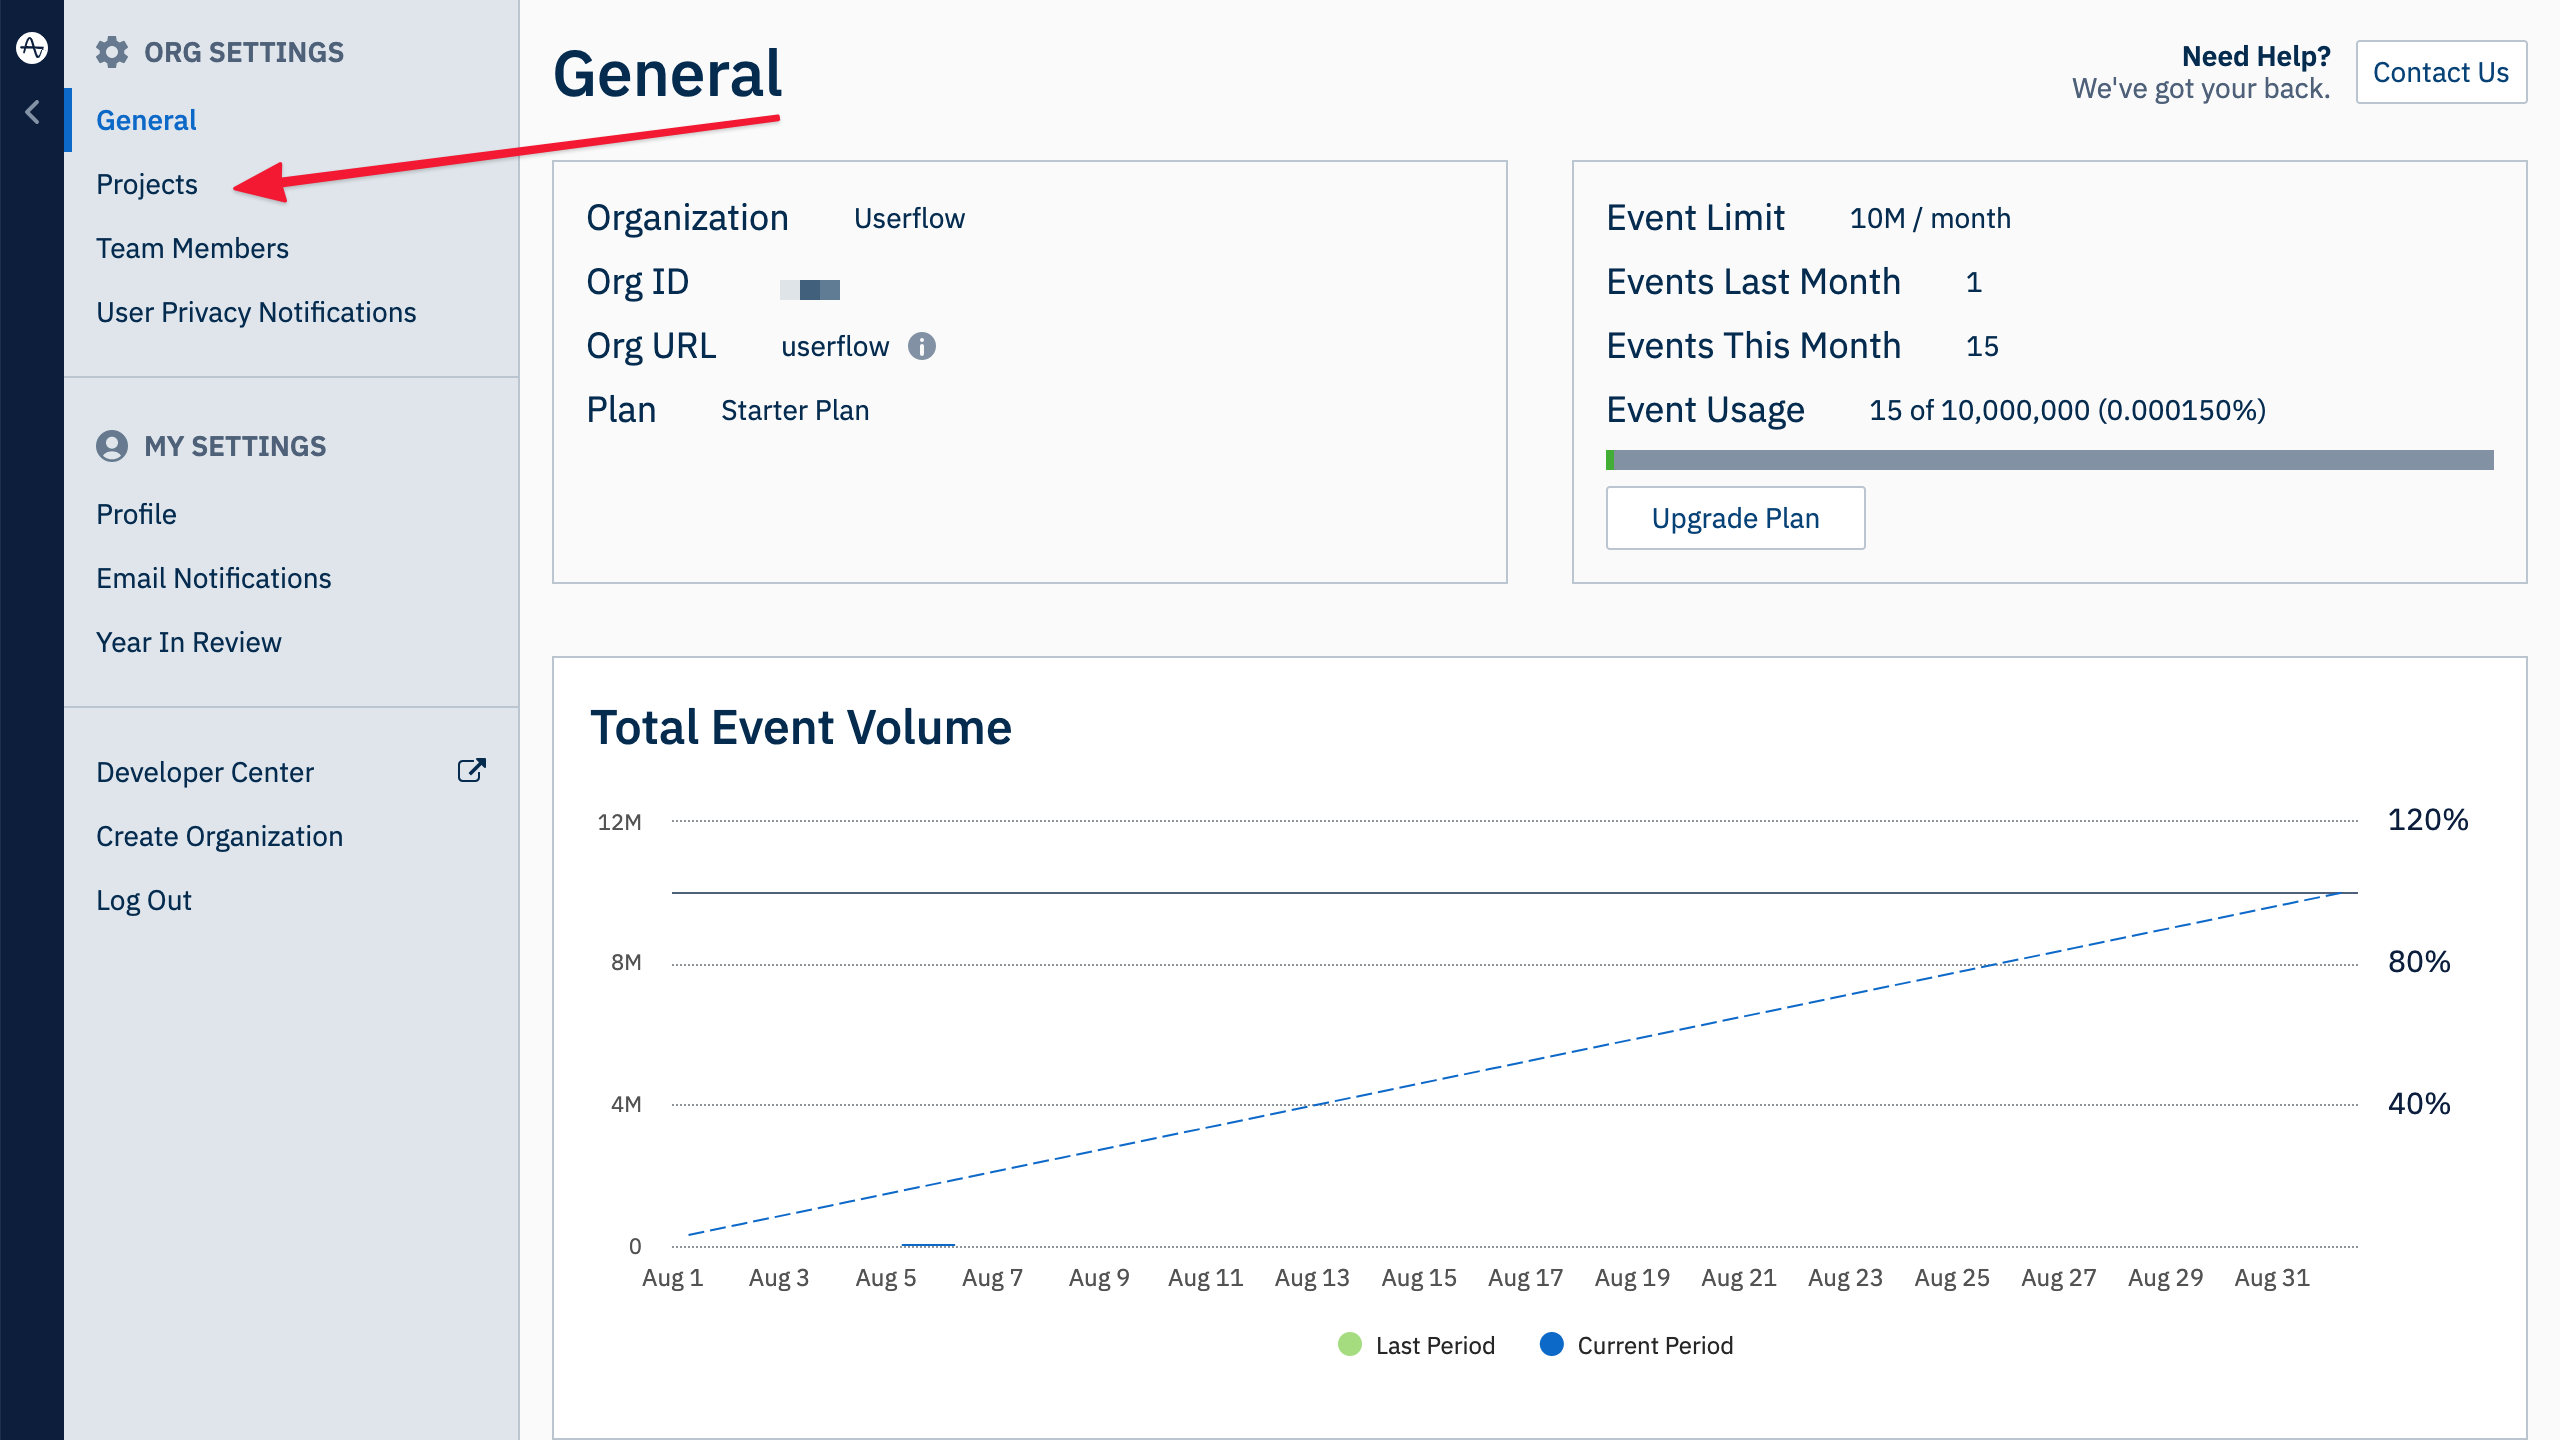Click the Aug 15 axis label

pyautogui.click(x=1419, y=1277)
